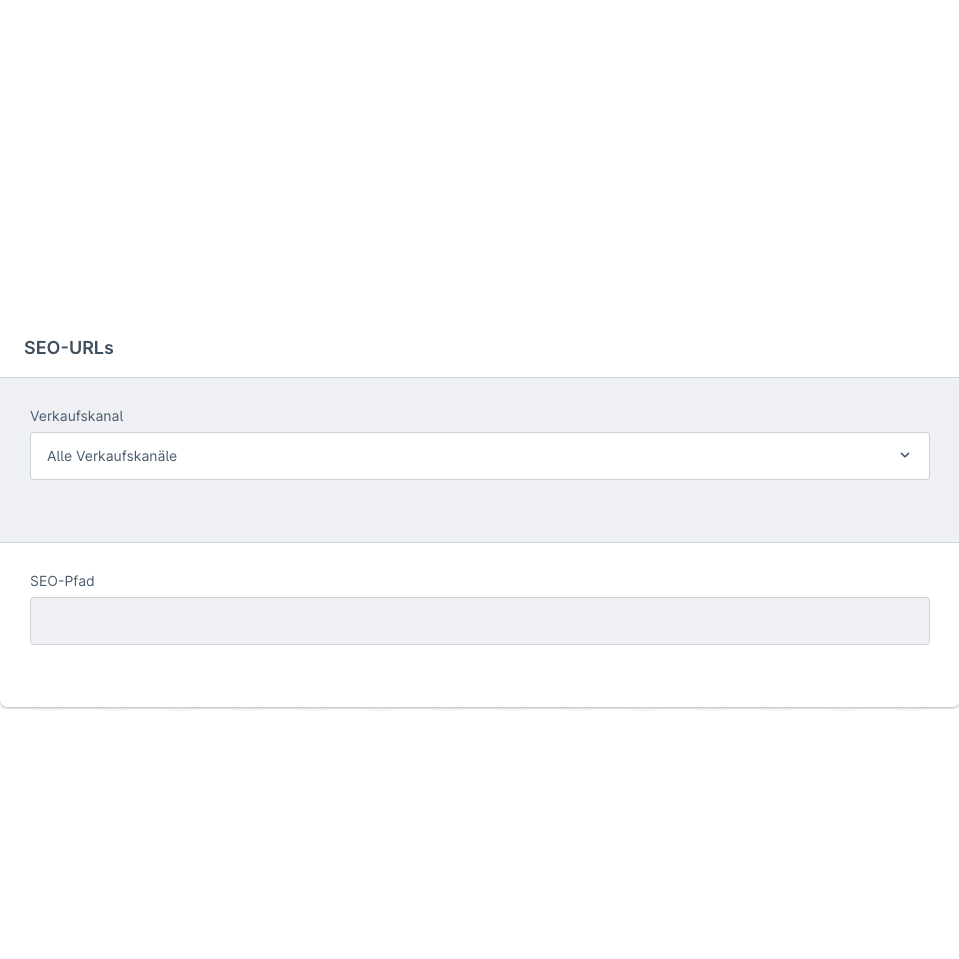This screenshot has height=959, width=959.
Task: Click the right end of SEO-Pfad input
Action: coord(915,621)
